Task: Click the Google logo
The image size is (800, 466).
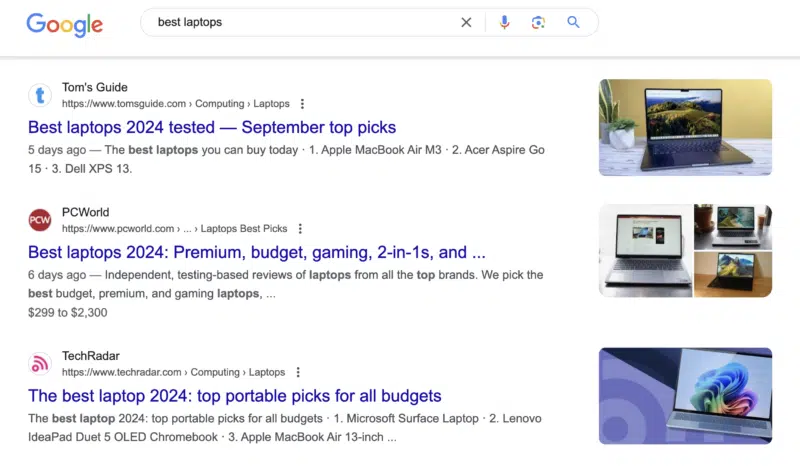Action: click(64, 23)
